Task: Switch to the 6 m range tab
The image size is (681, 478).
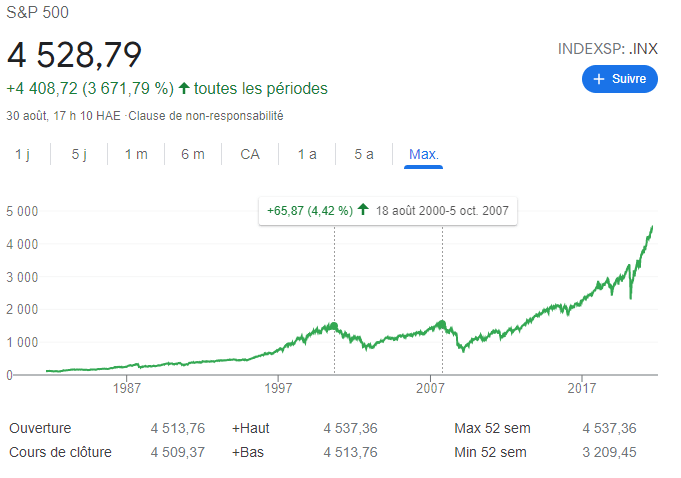Action: (x=193, y=154)
